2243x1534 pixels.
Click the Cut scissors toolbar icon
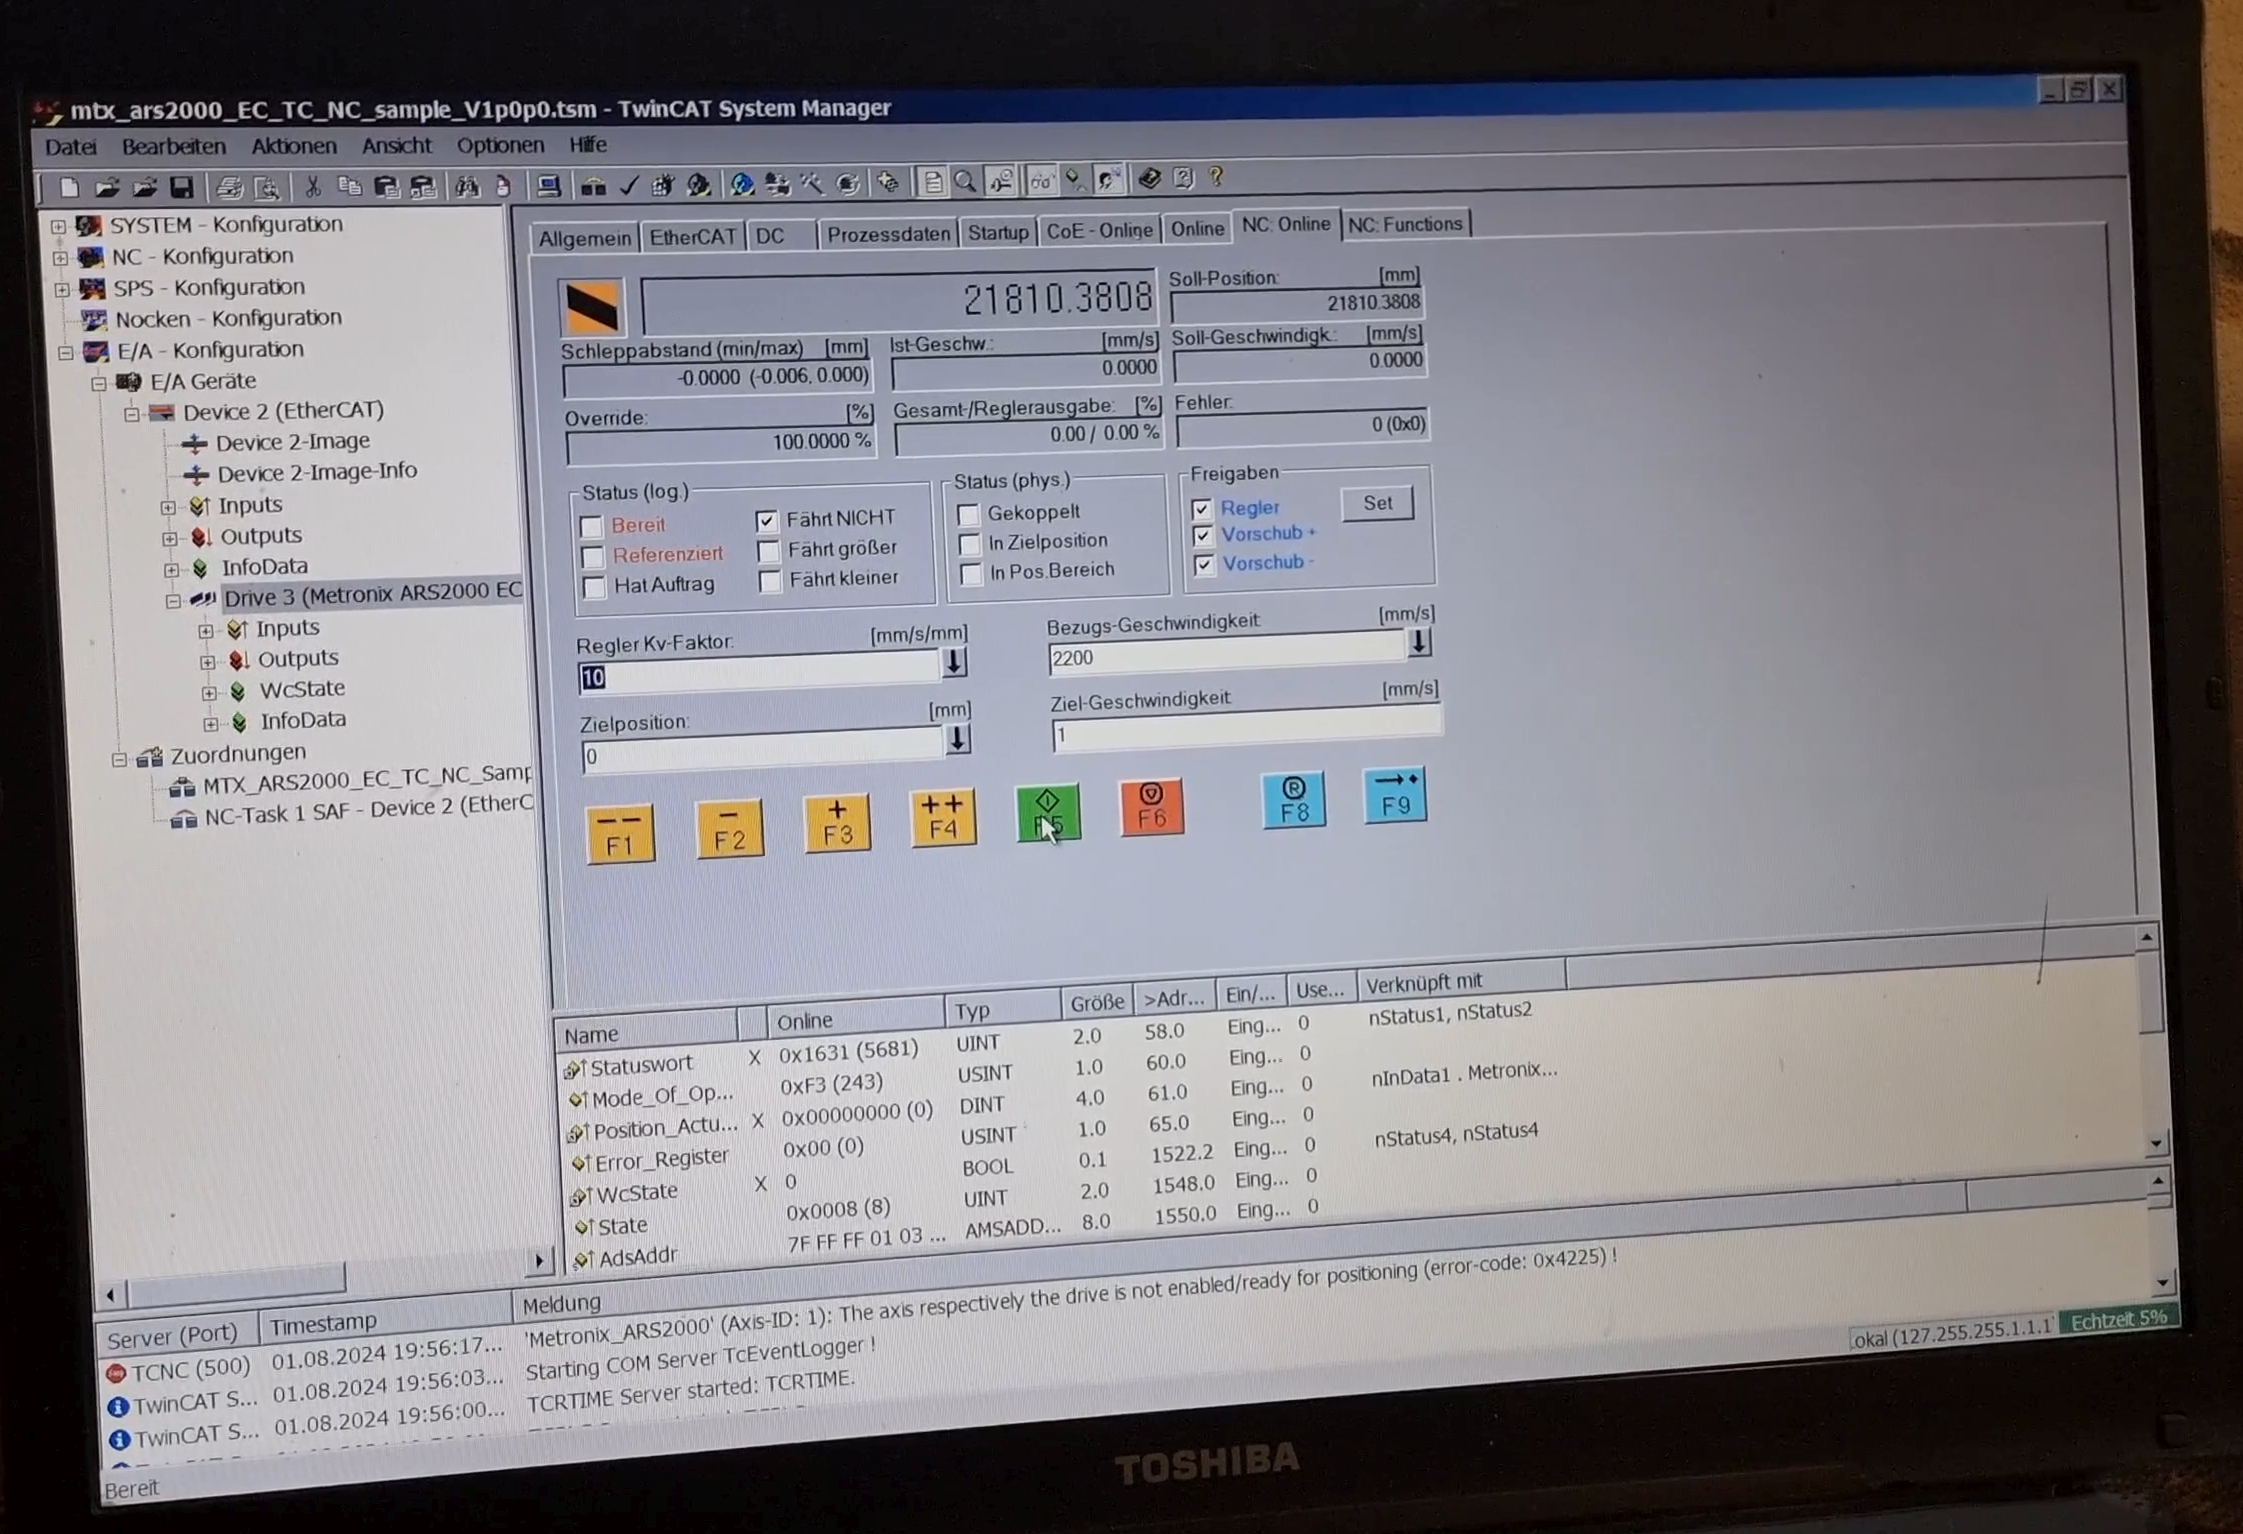point(312,187)
